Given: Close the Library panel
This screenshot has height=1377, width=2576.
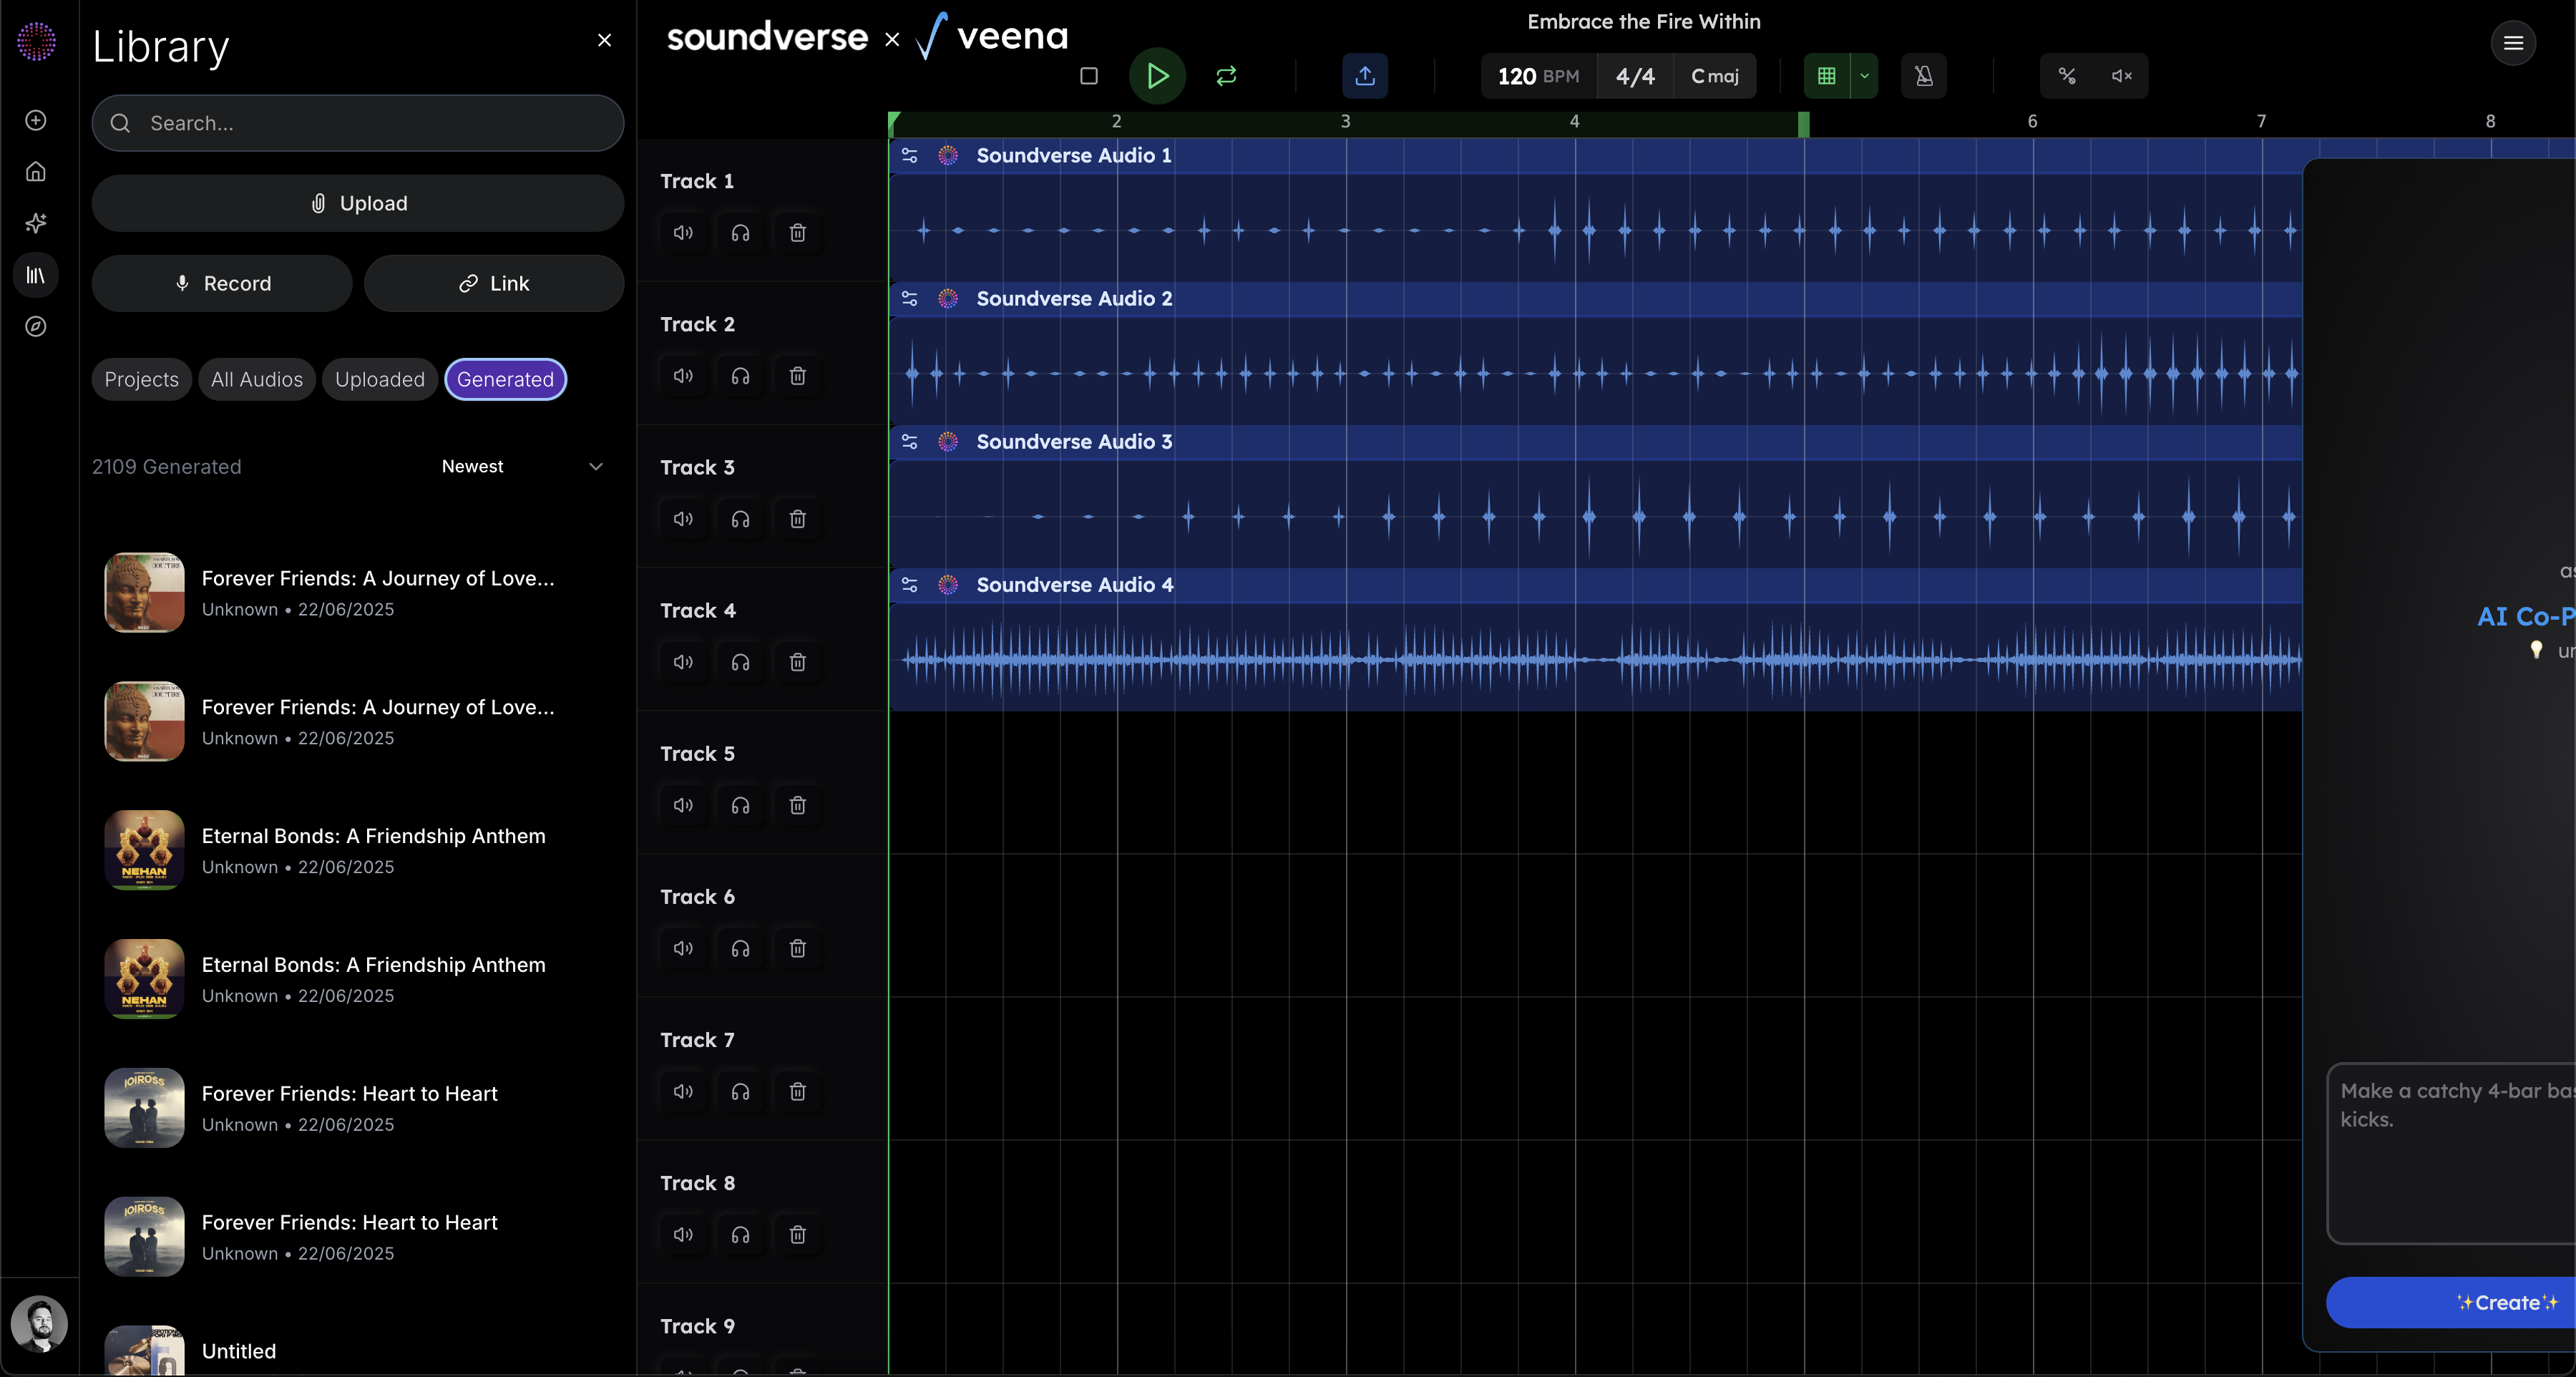Looking at the screenshot, I should click(x=604, y=40).
